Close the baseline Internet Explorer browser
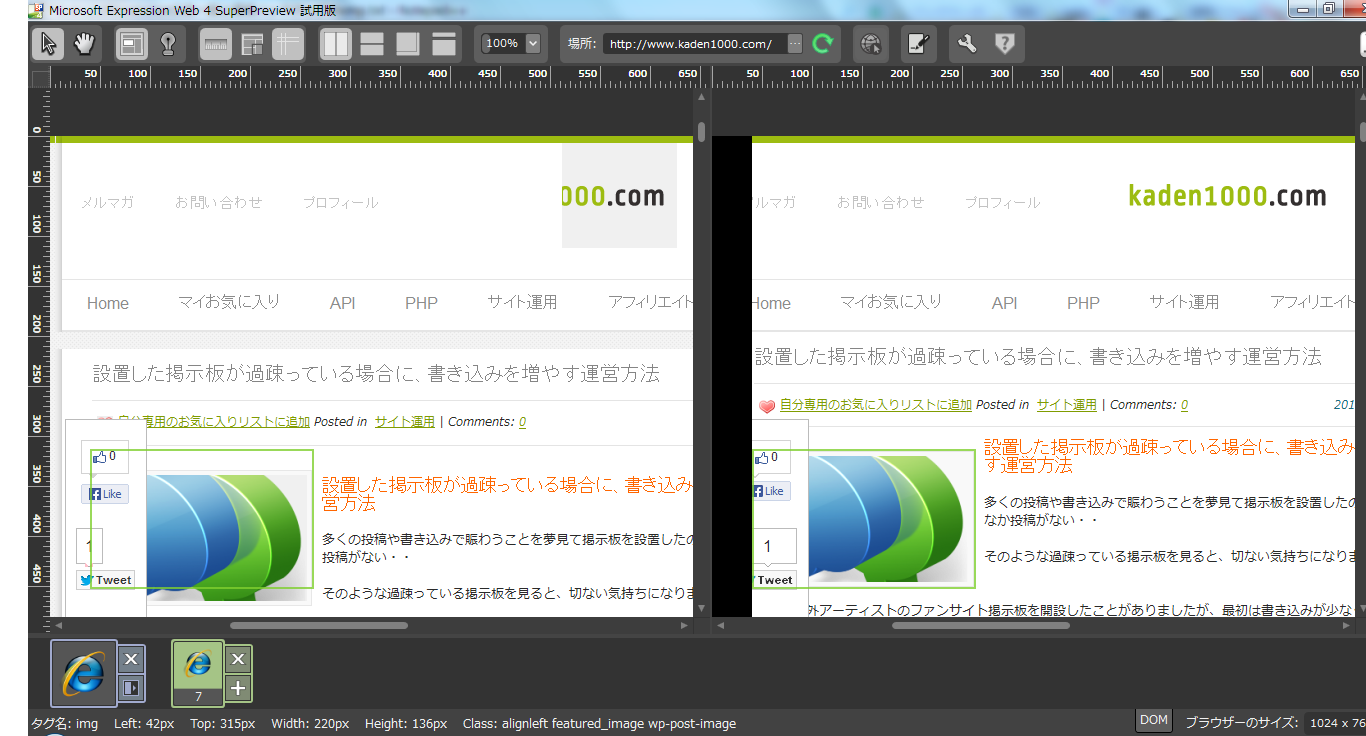The height and width of the screenshot is (736, 1366). pos(132,660)
